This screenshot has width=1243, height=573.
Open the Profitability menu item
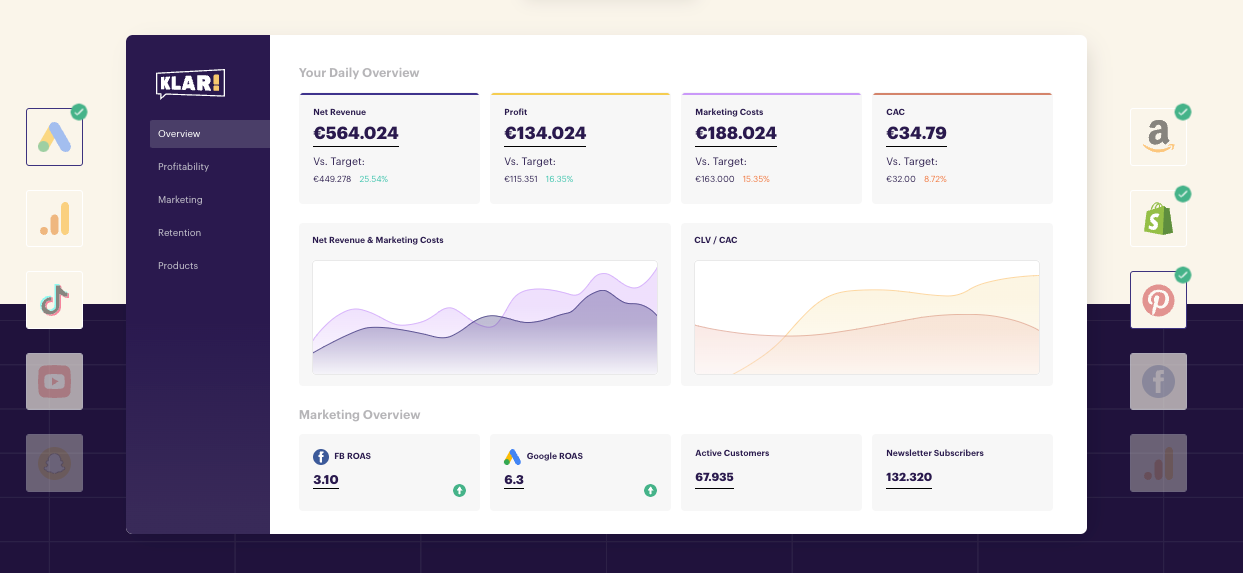coord(183,167)
